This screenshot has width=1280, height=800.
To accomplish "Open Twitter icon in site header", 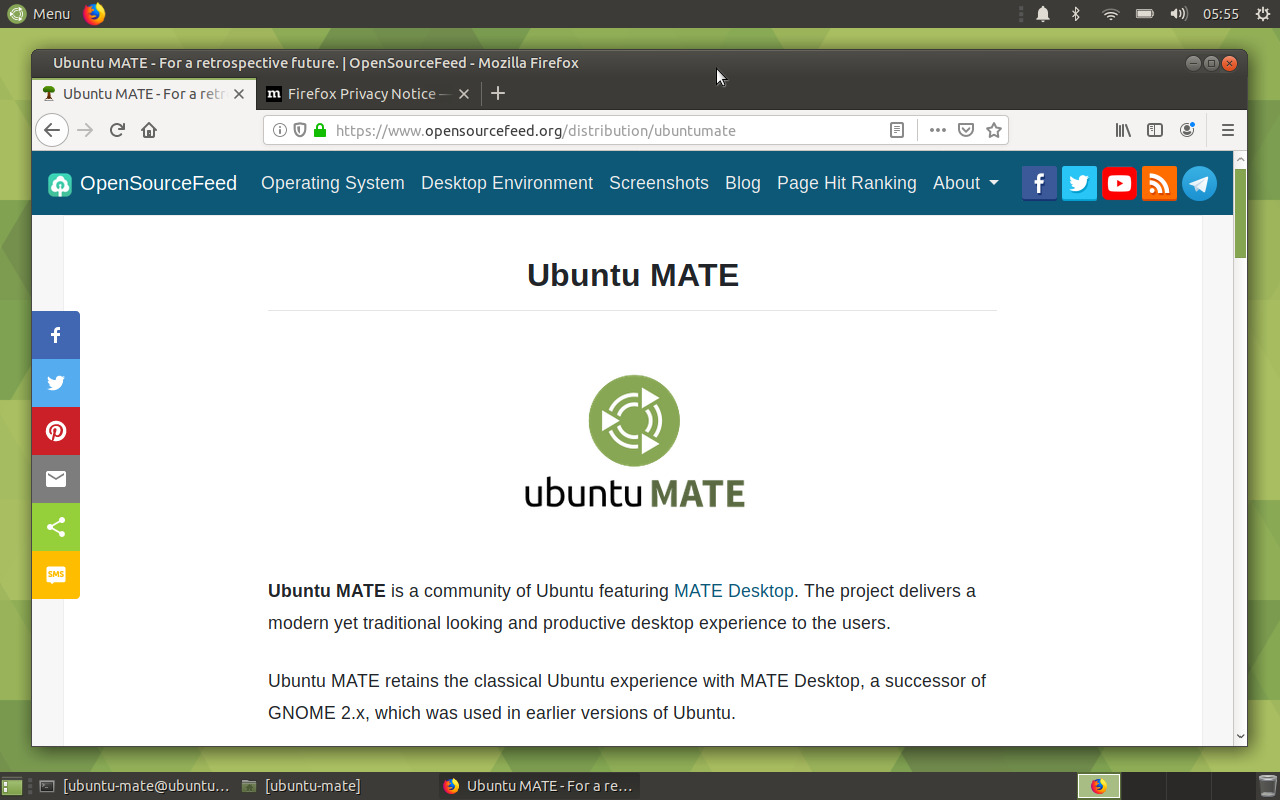I will coord(1079,183).
